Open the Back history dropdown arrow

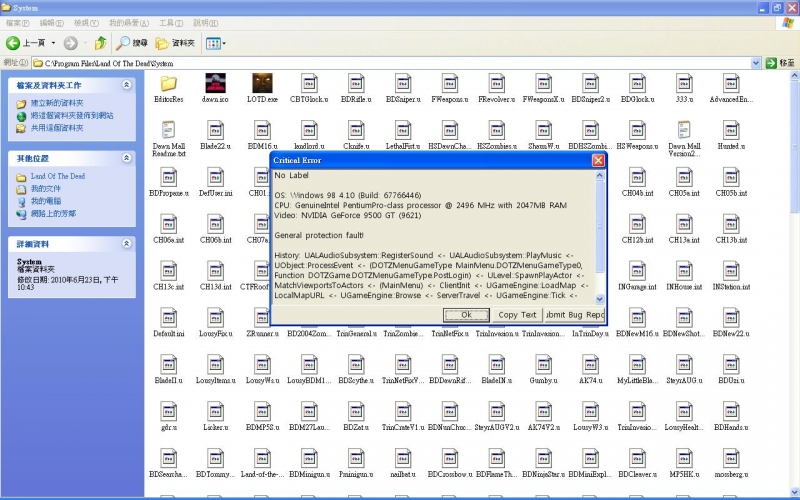(53, 43)
